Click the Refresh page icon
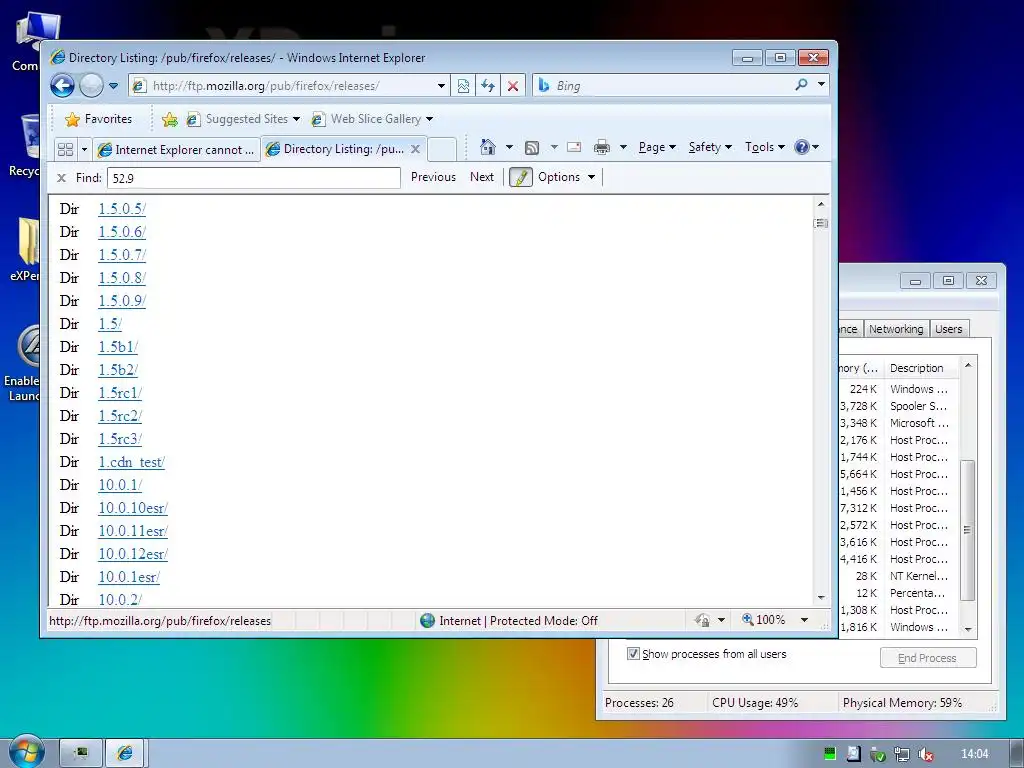 point(488,86)
